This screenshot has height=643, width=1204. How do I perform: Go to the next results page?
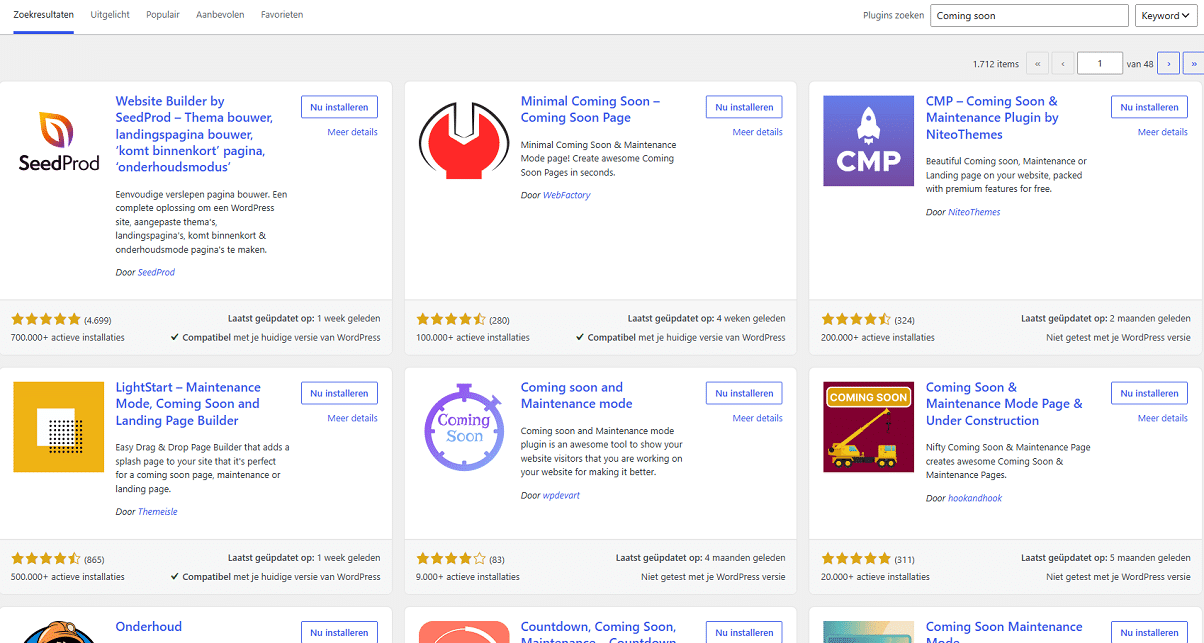1168,64
